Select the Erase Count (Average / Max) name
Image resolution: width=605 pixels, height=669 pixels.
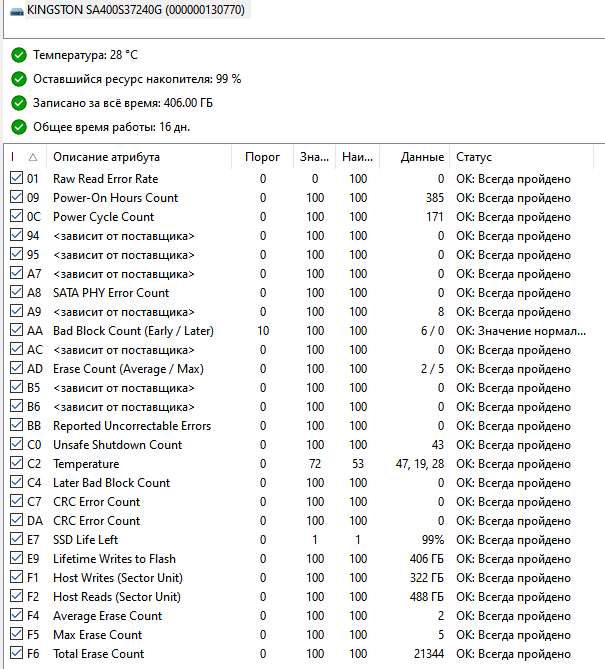(128, 369)
